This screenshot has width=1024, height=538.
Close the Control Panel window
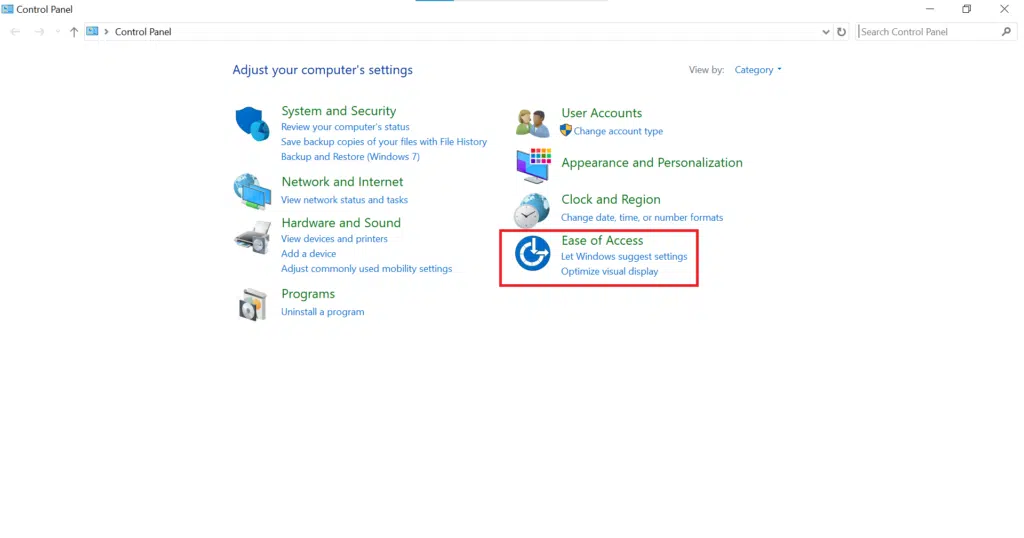click(x=1004, y=9)
